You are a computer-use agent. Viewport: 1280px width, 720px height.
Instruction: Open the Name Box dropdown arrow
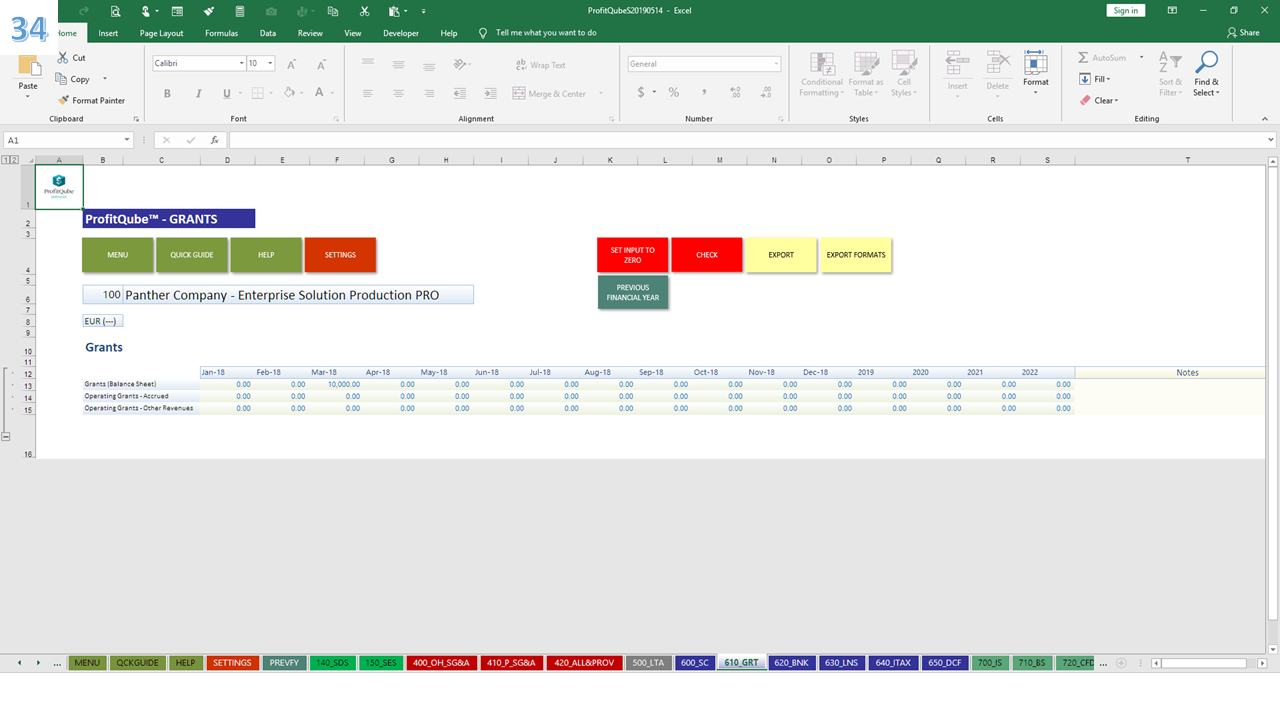click(x=127, y=140)
